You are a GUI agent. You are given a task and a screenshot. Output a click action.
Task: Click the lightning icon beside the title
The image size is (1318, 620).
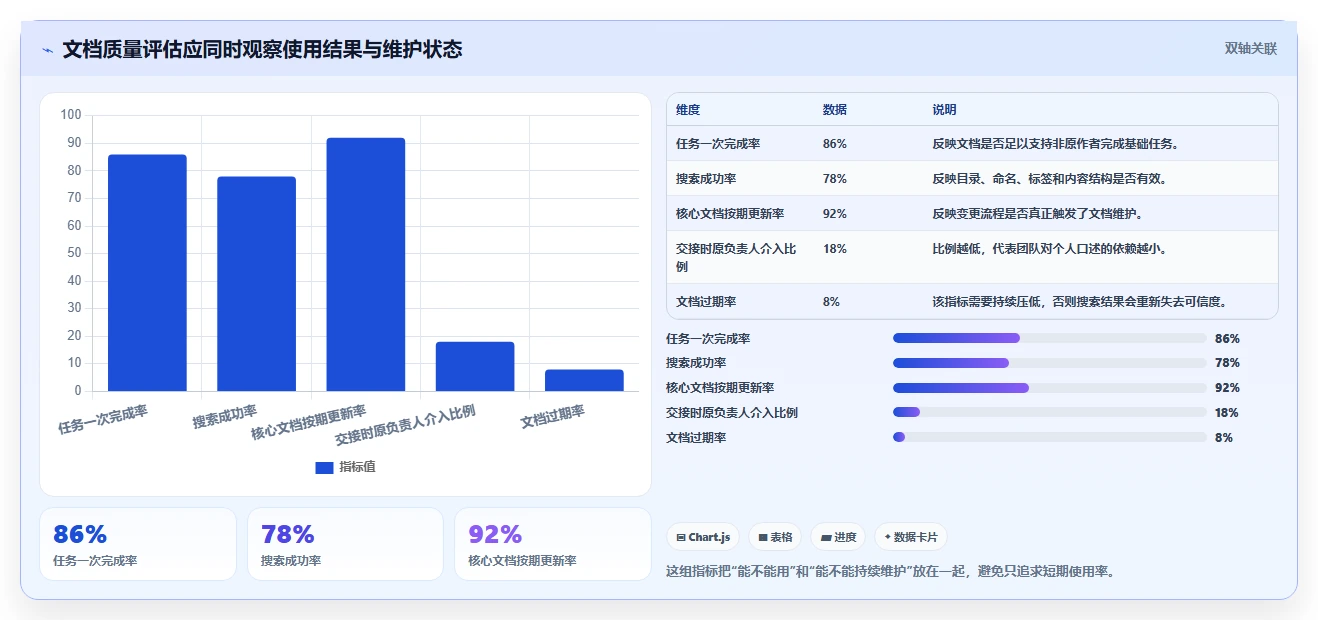(x=47, y=50)
